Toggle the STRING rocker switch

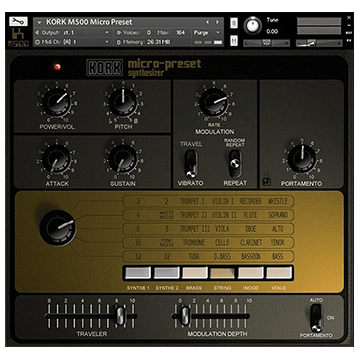pyautogui.click(x=222, y=273)
